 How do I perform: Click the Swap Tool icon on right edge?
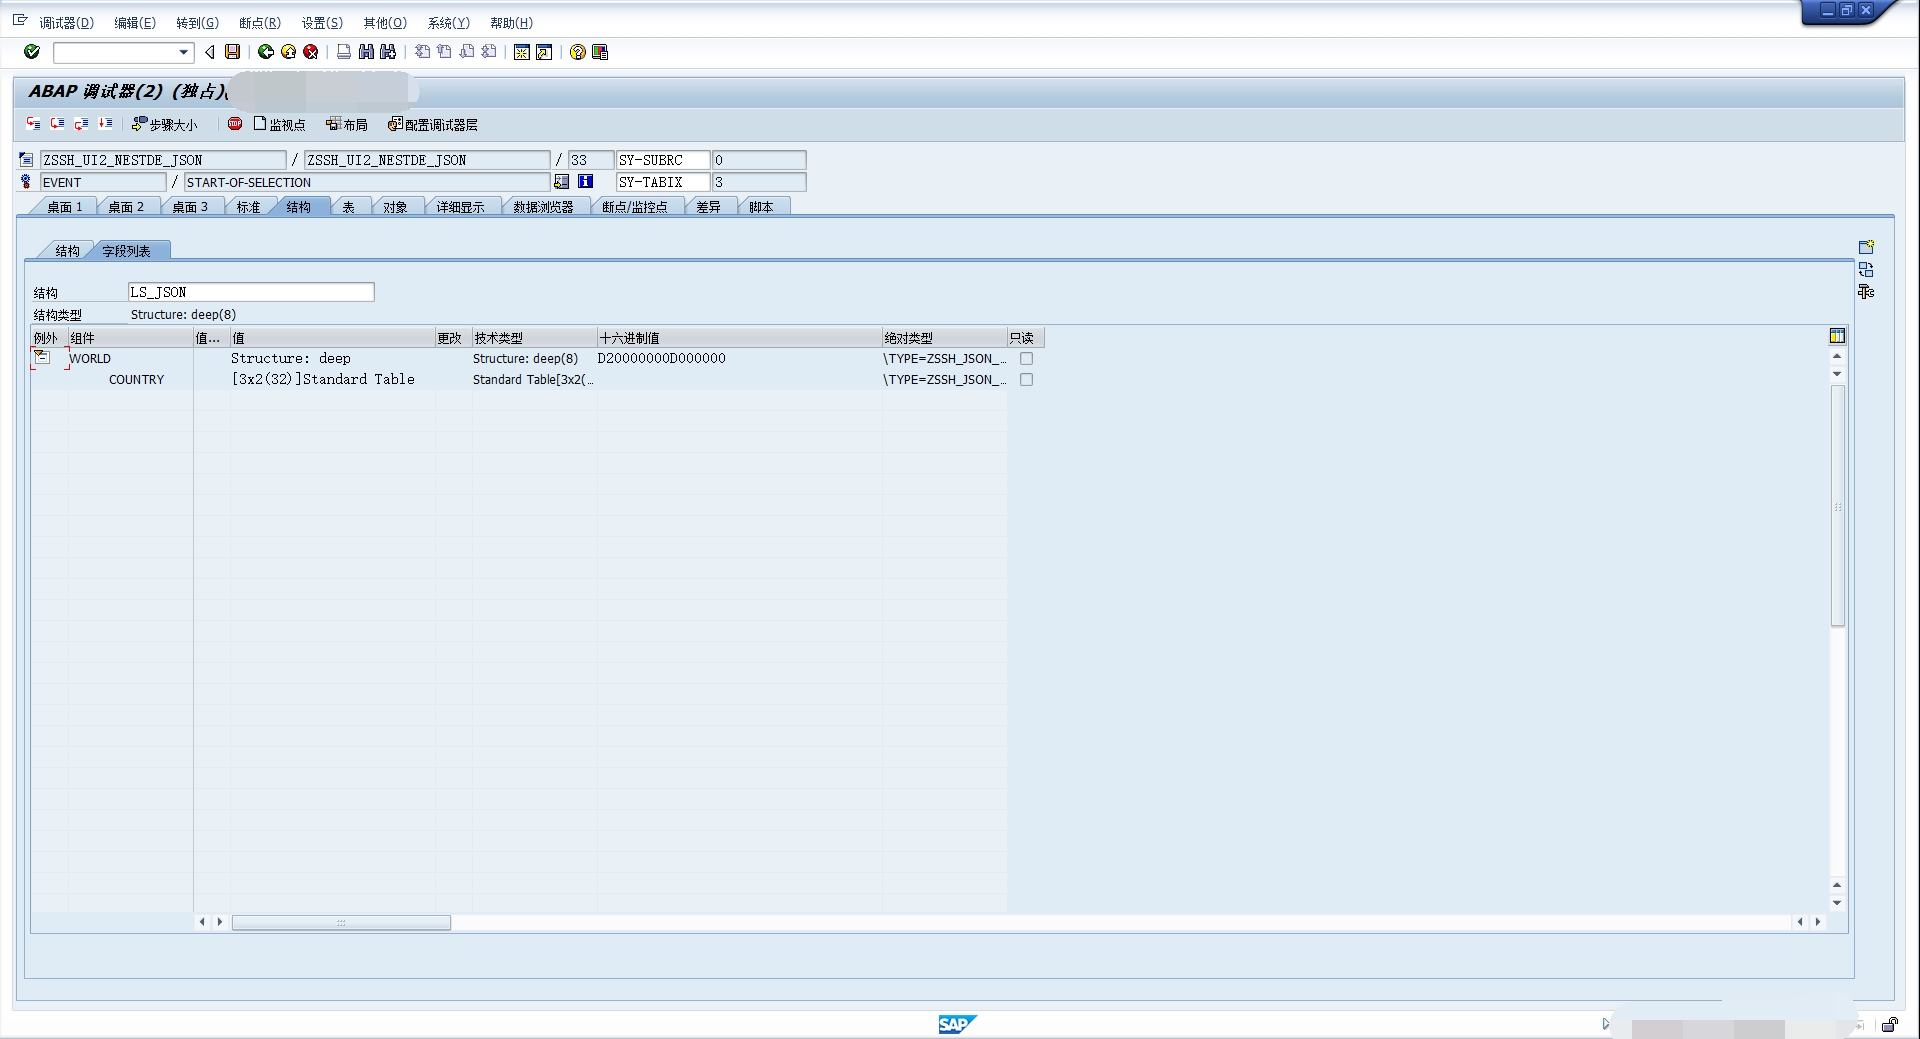point(1866,270)
